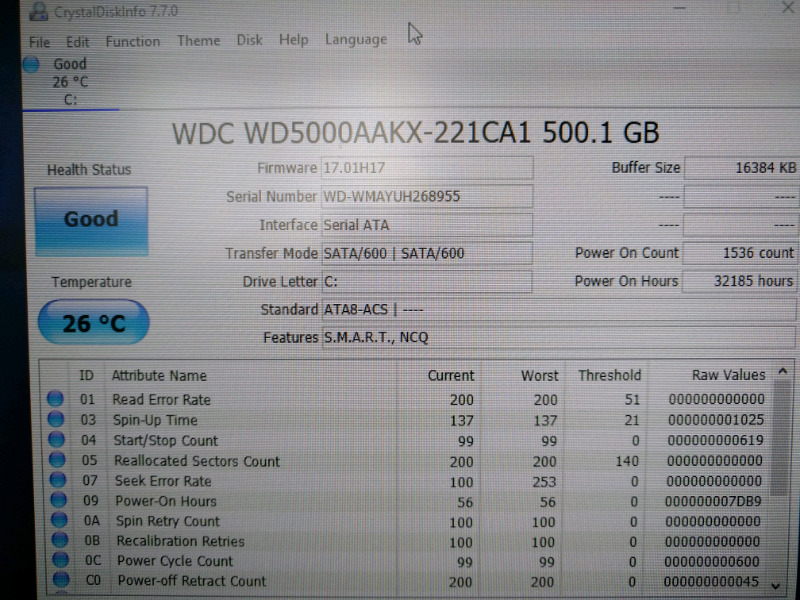The width and height of the screenshot is (800, 600).
Task: Click the Features field S.M.A.R.T., NCQ
Action: coord(558,338)
